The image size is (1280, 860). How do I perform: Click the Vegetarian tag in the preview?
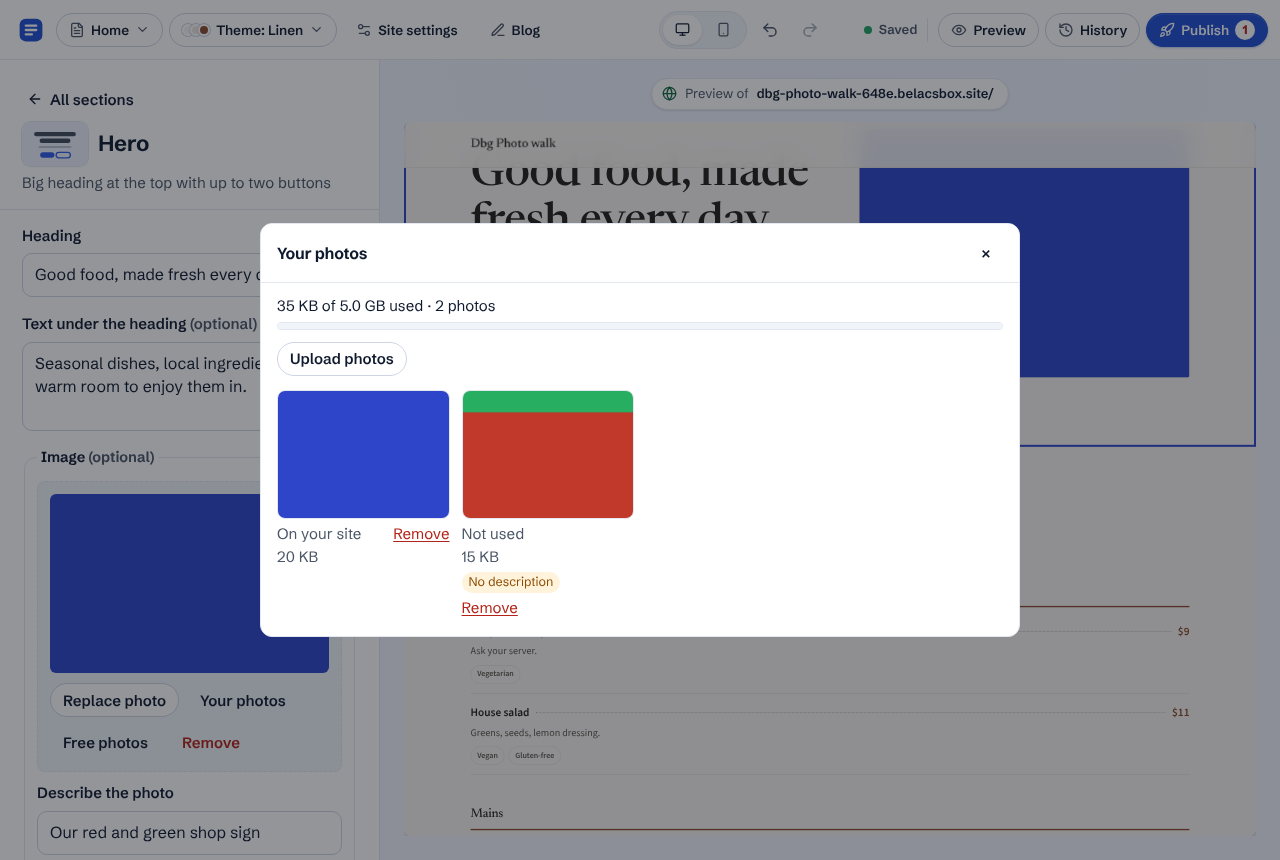(x=495, y=673)
